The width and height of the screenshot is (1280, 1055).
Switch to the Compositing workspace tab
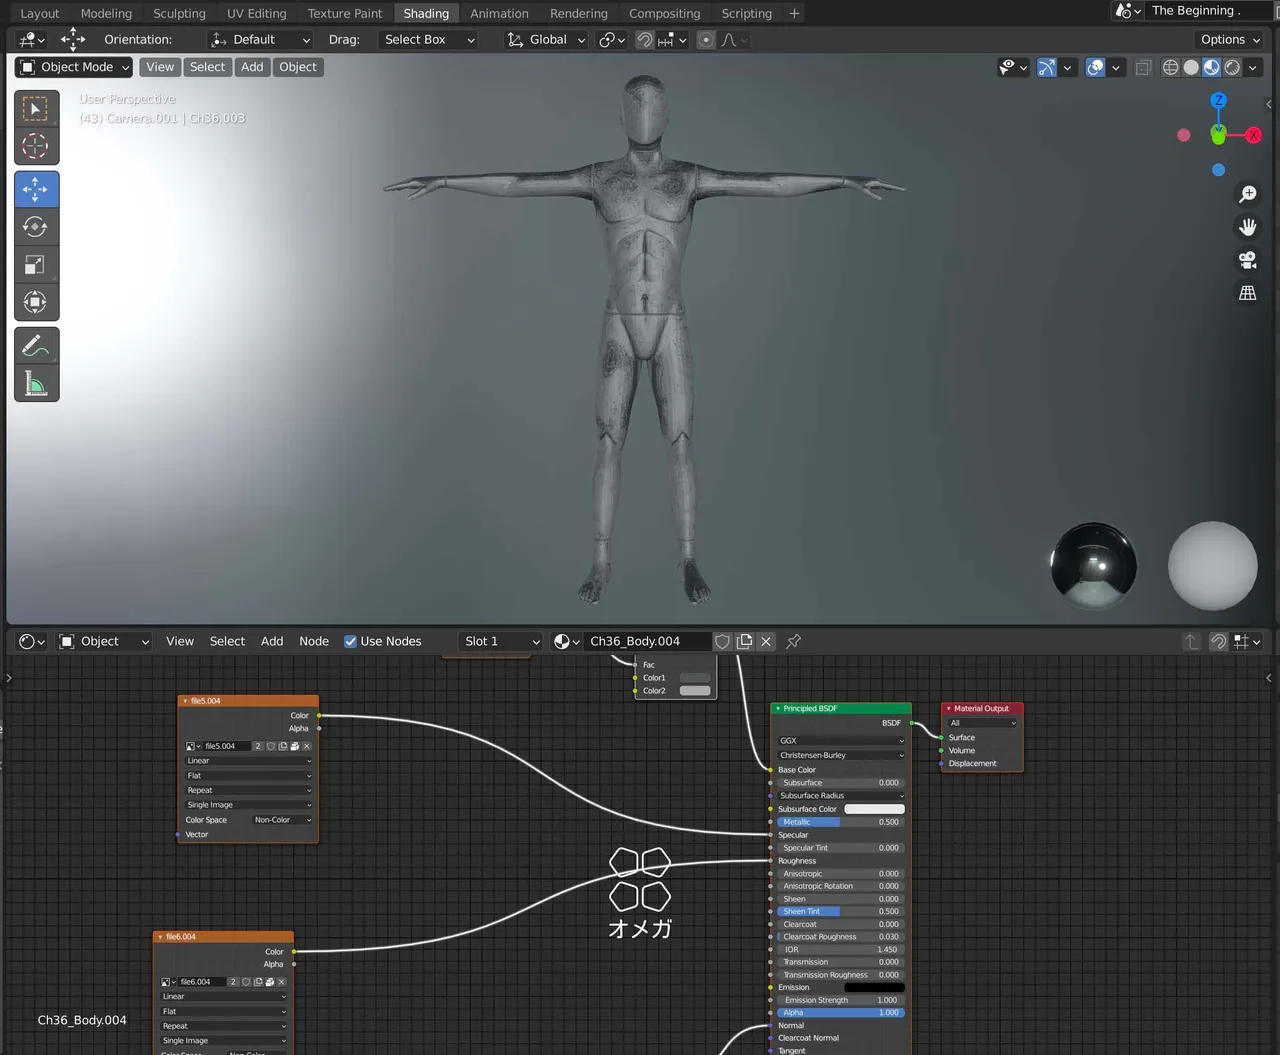(x=664, y=13)
